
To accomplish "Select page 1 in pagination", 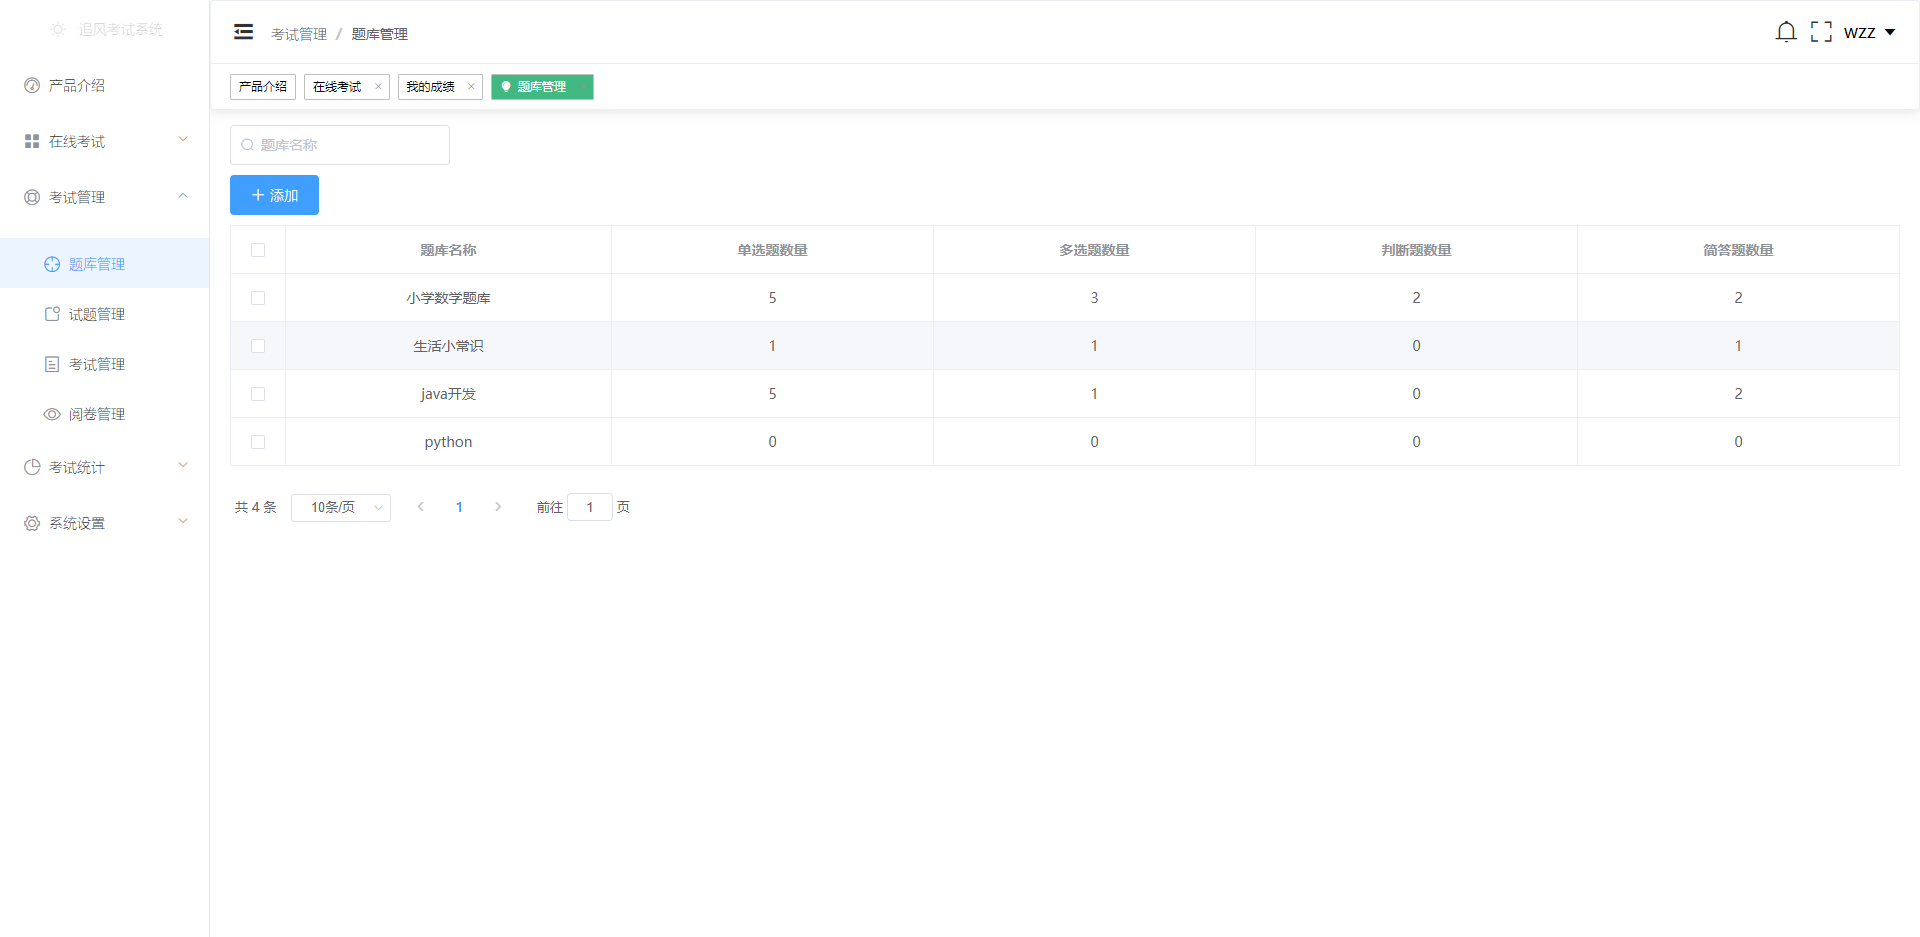I will (459, 507).
